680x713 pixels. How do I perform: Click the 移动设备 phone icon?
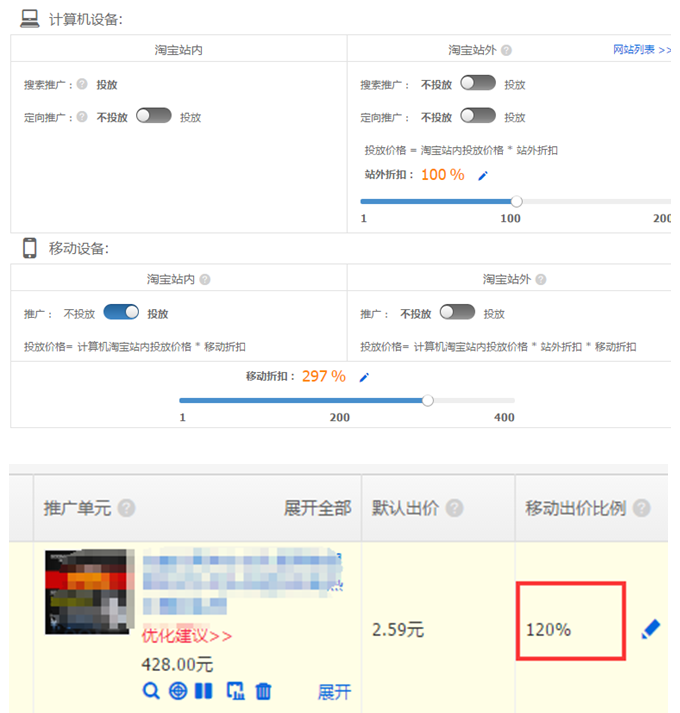pyautogui.click(x=30, y=248)
